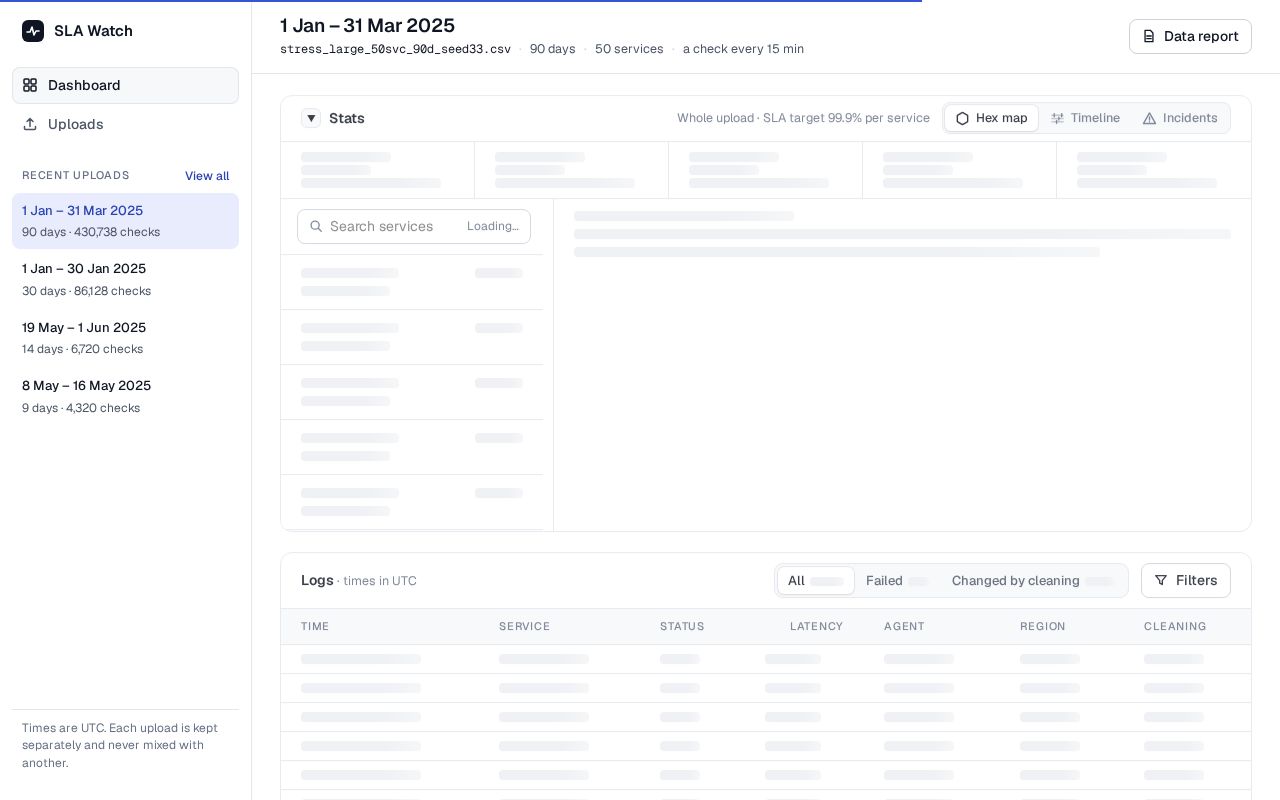Click the hexagon icon for Hex map
The height and width of the screenshot is (800, 1280).
point(962,118)
